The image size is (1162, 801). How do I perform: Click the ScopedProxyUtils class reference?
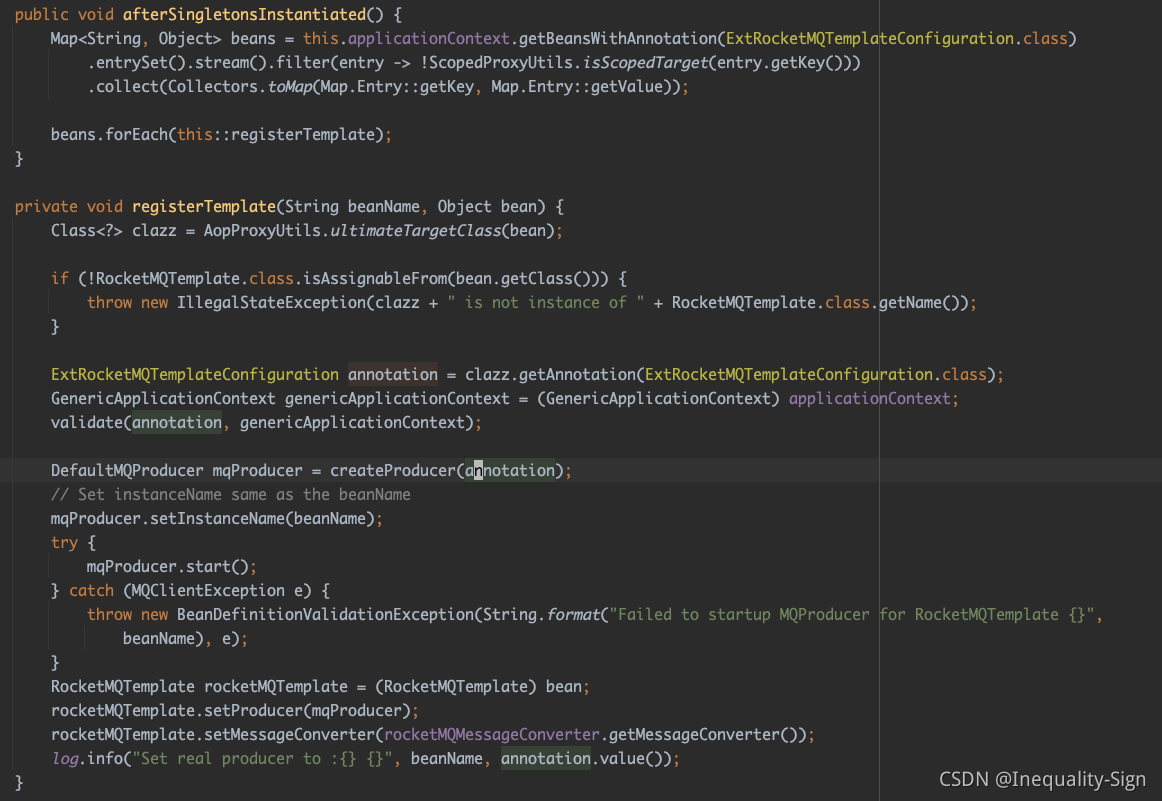(501, 63)
